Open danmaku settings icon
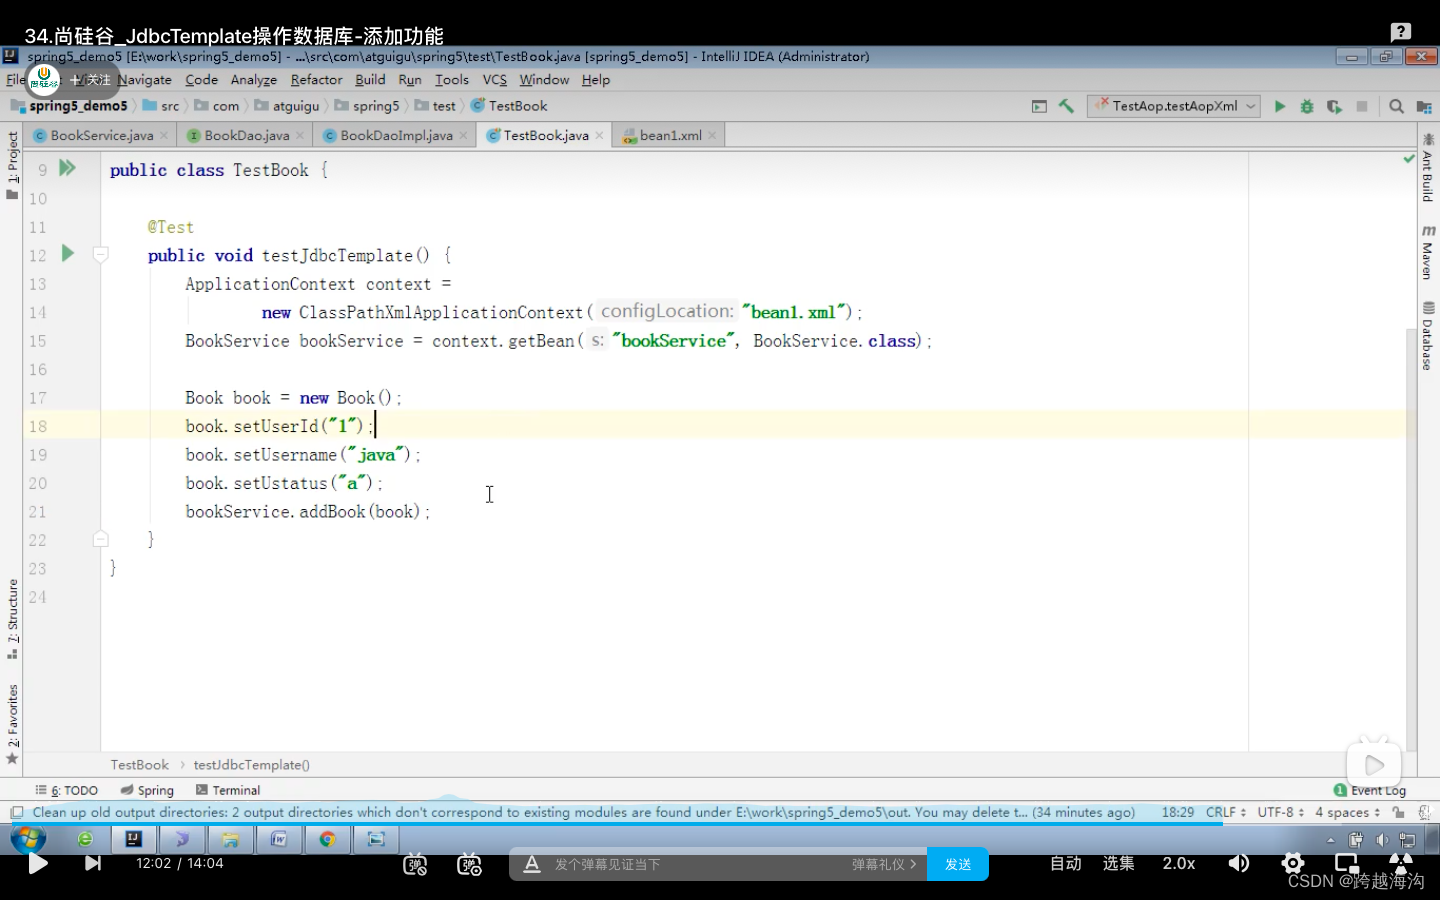The width and height of the screenshot is (1440, 900). pyautogui.click(x=469, y=864)
